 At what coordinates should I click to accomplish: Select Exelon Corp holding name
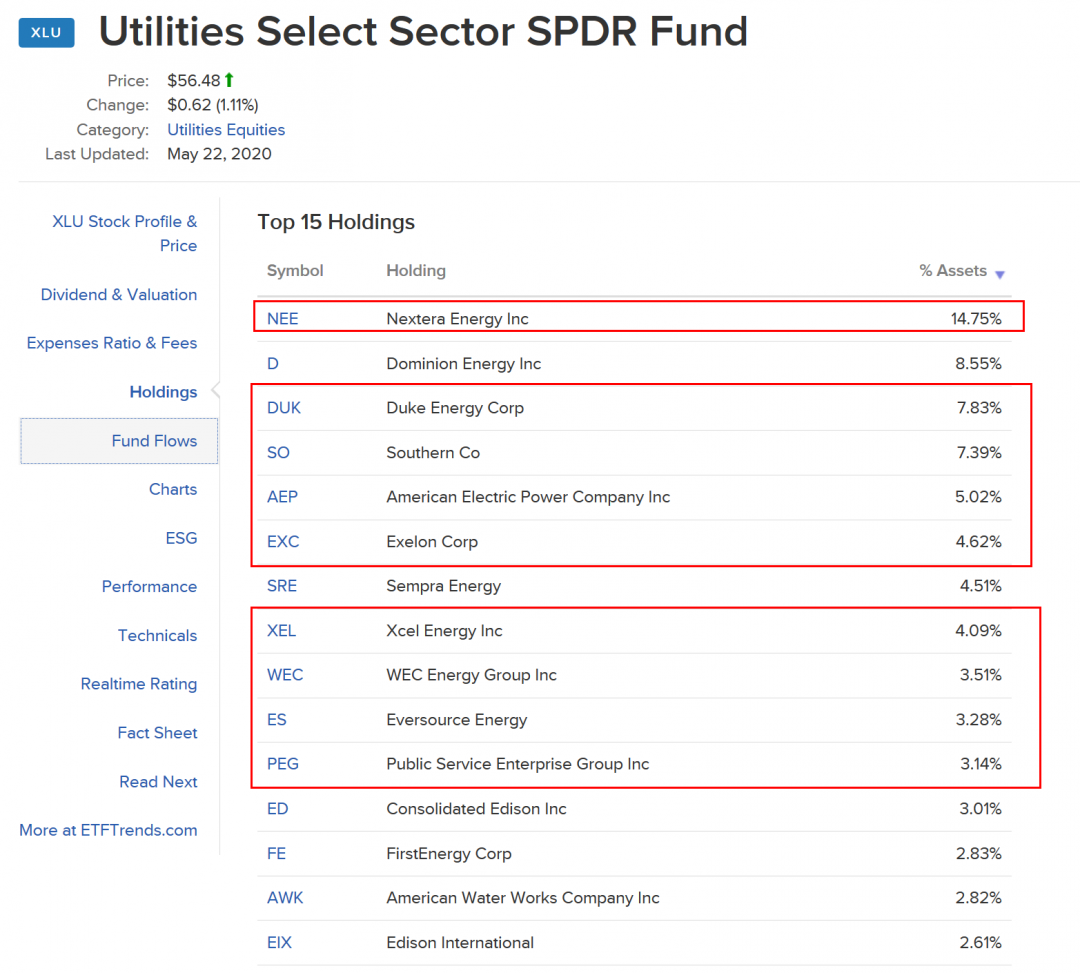tap(432, 541)
